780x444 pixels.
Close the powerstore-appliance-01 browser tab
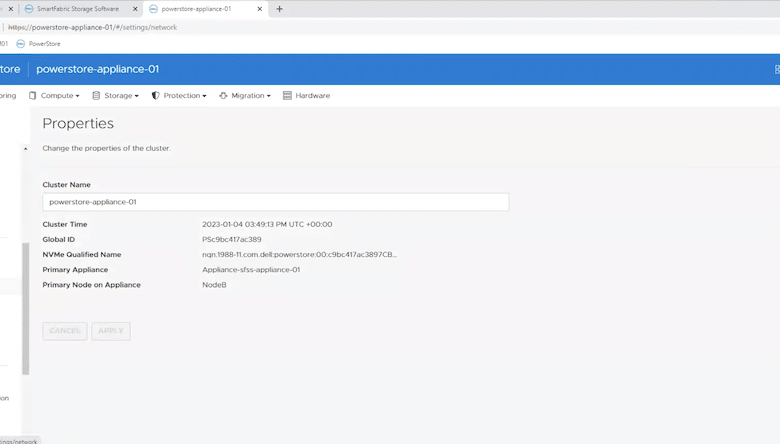pos(259,9)
